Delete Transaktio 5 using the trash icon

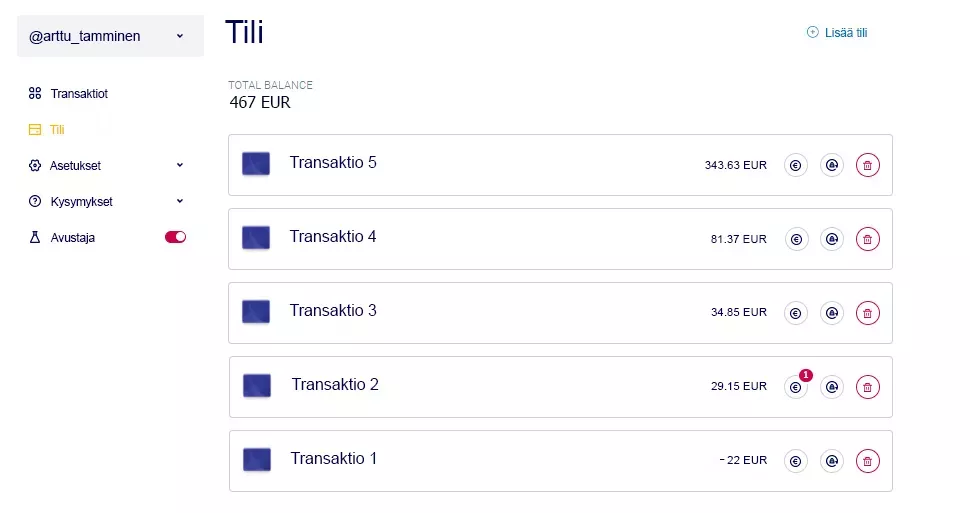[x=868, y=165]
